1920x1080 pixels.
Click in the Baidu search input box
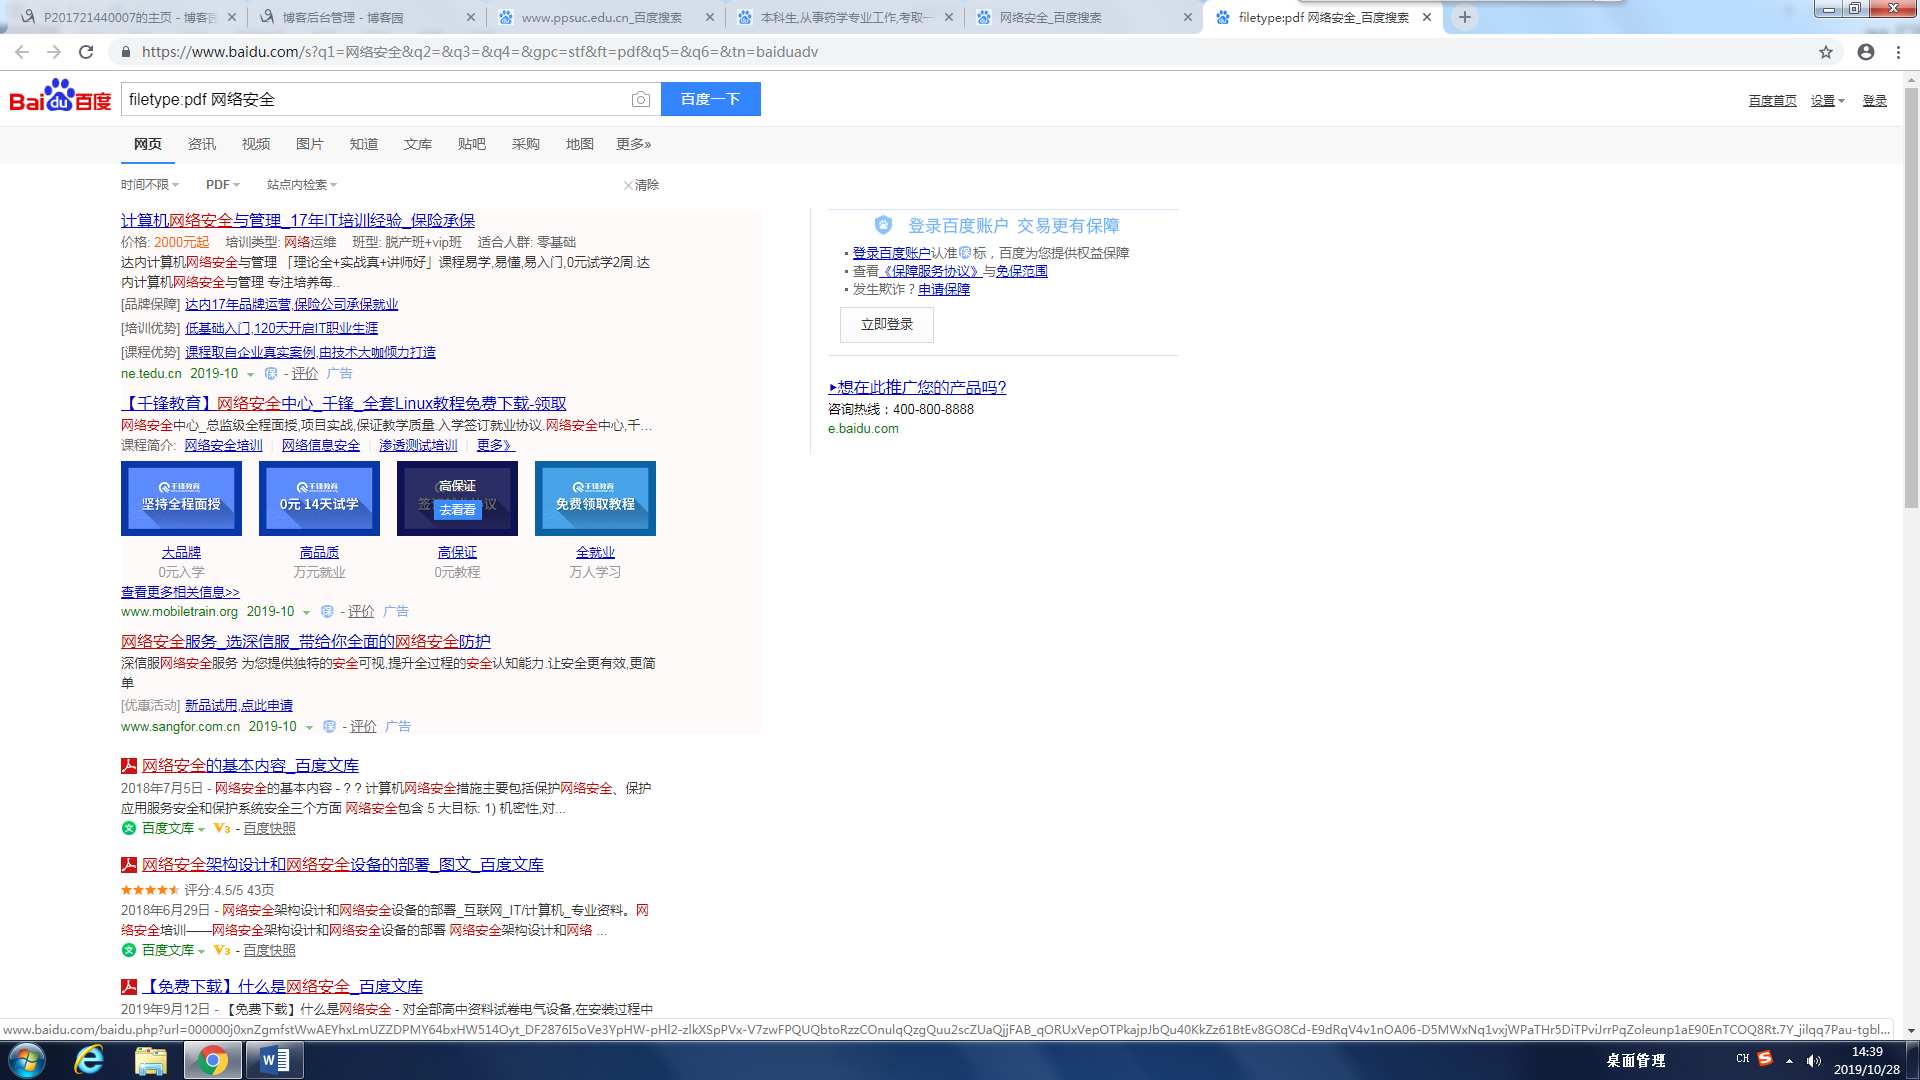[375, 99]
